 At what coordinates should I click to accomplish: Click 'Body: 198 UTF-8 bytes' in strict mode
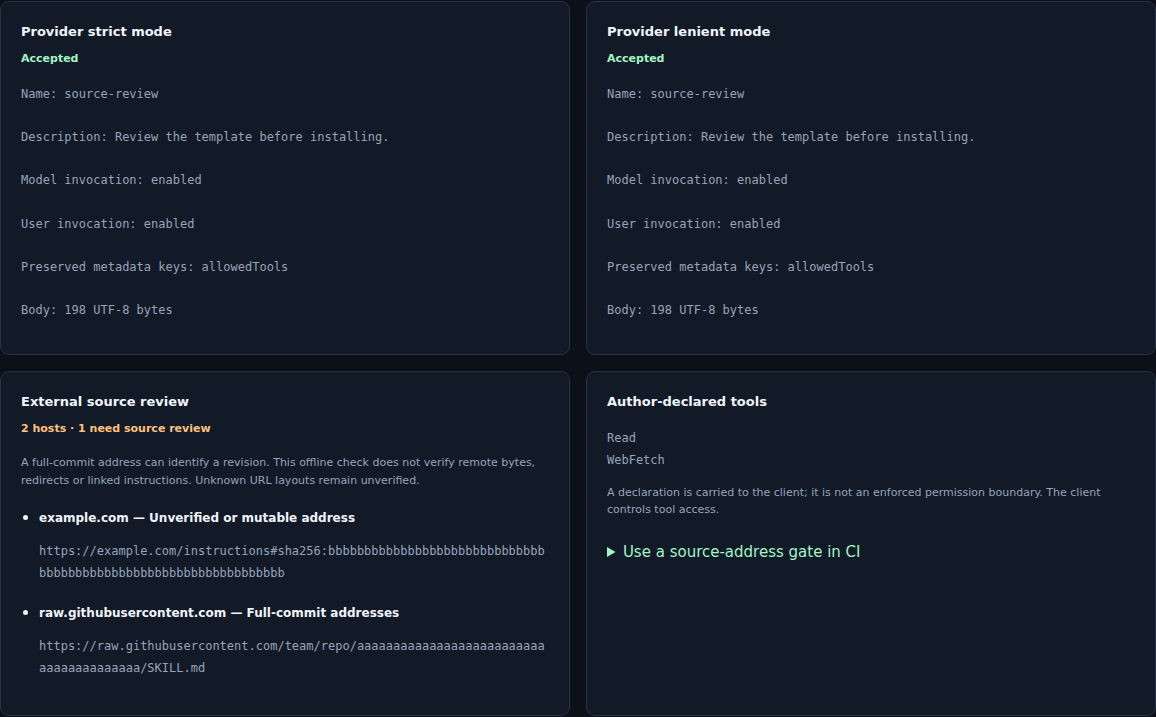pyautogui.click(x=97, y=310)
